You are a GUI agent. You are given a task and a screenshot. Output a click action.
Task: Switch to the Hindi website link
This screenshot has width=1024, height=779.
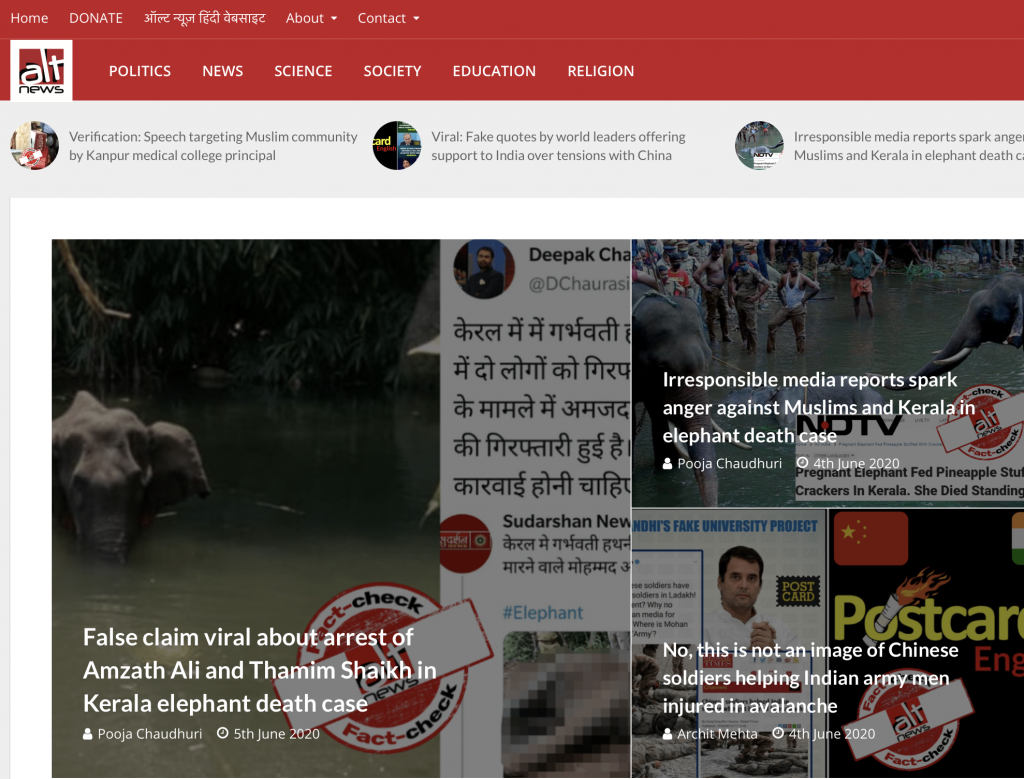pyautogui.click(x=204, y=18)
